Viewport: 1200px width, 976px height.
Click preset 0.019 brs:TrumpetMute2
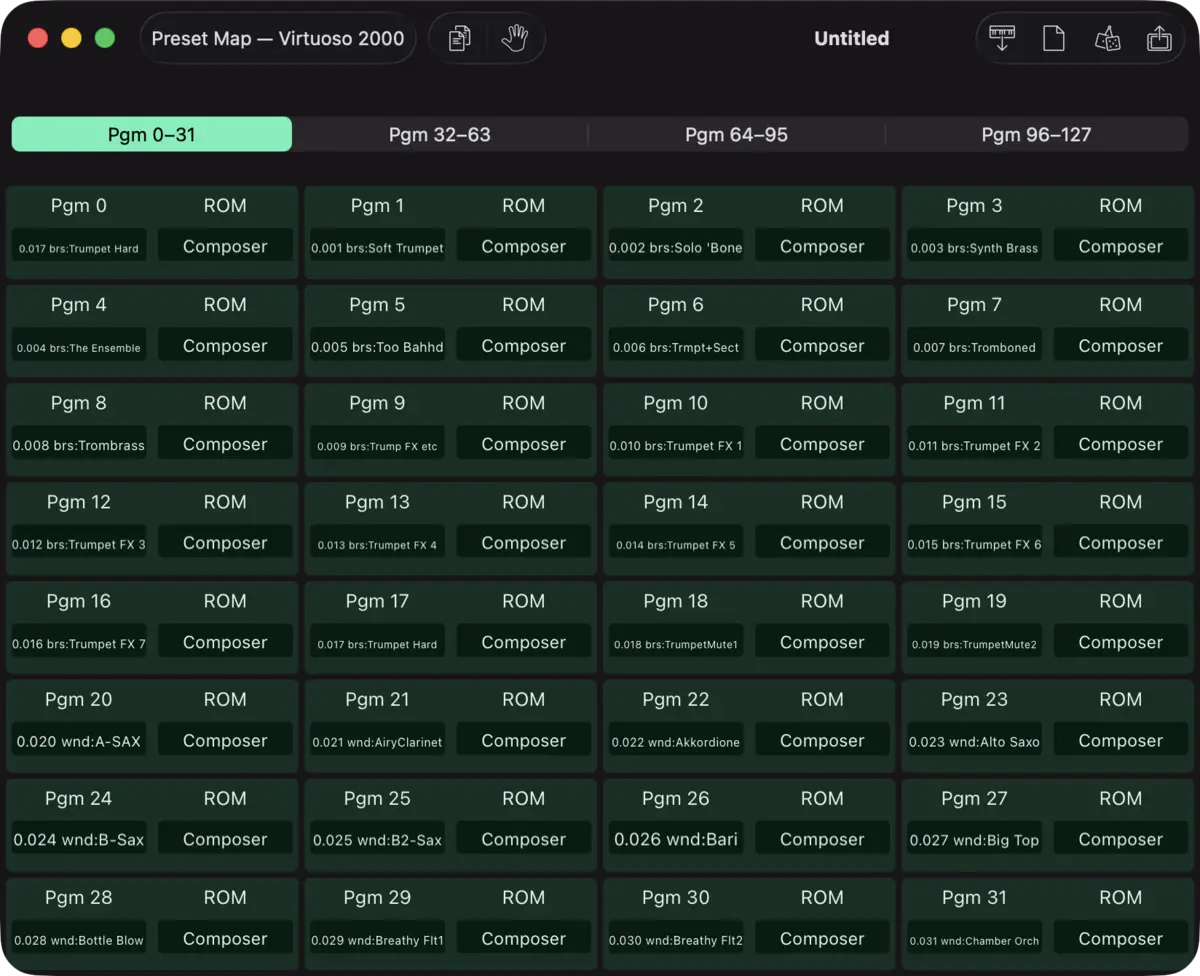click(x=974, y=643)
